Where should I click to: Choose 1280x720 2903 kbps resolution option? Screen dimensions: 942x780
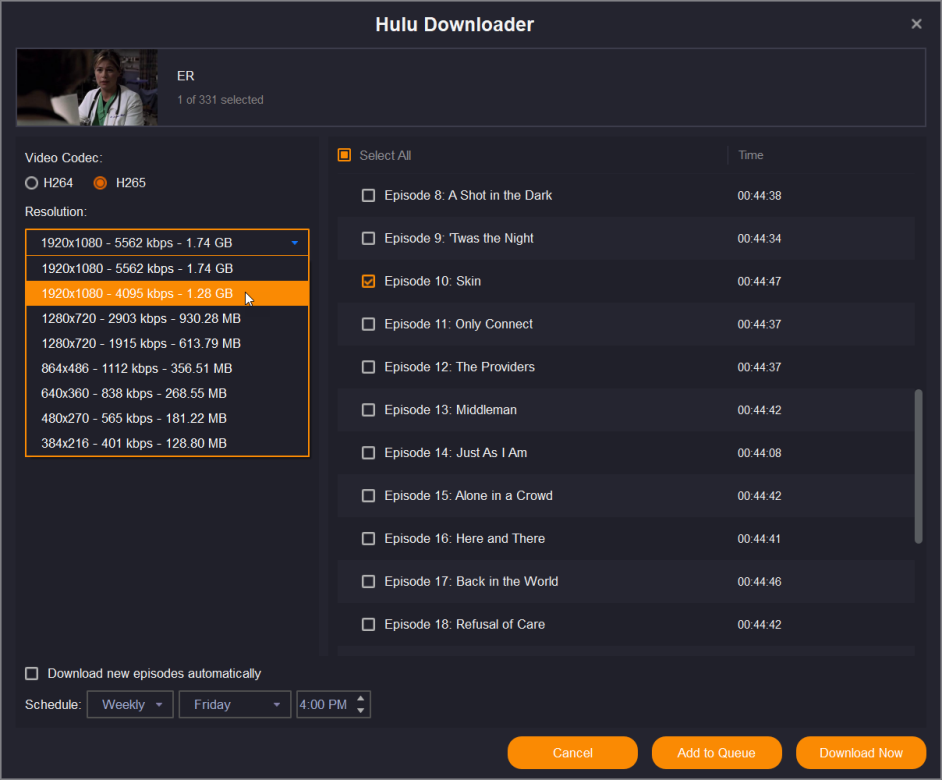140,319
